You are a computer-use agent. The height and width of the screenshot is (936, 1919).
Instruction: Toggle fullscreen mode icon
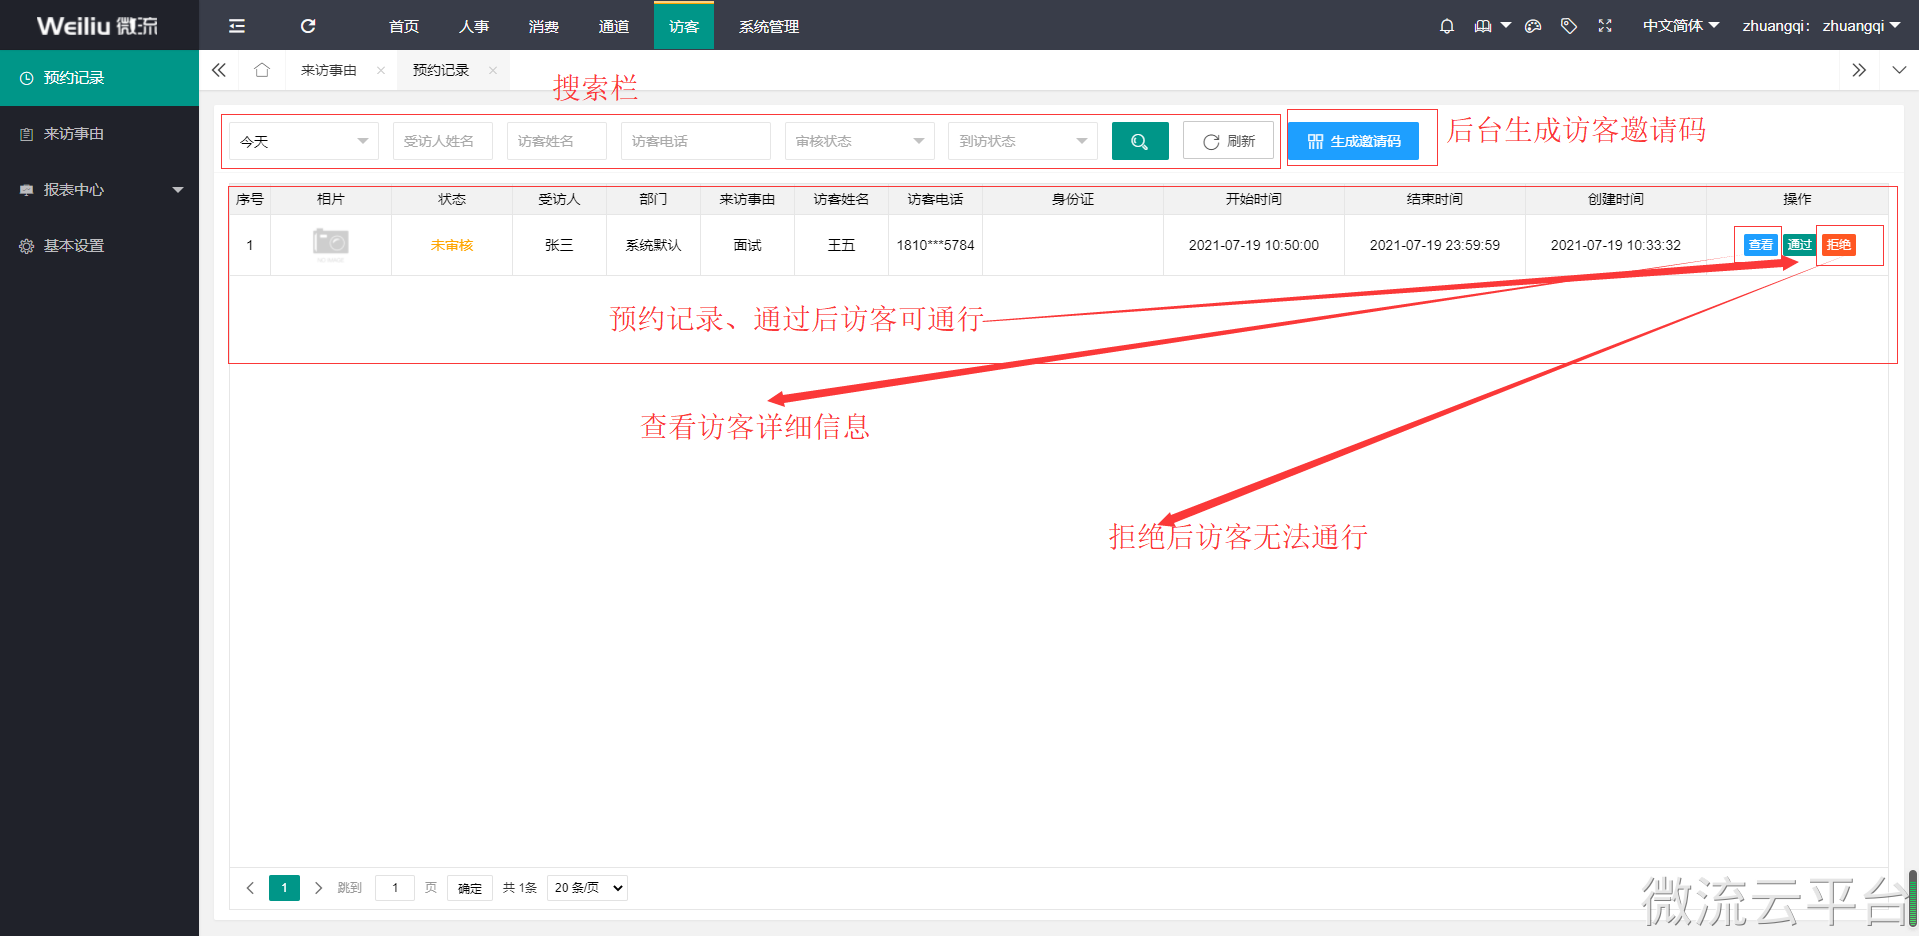click(x=1605, y=26)
